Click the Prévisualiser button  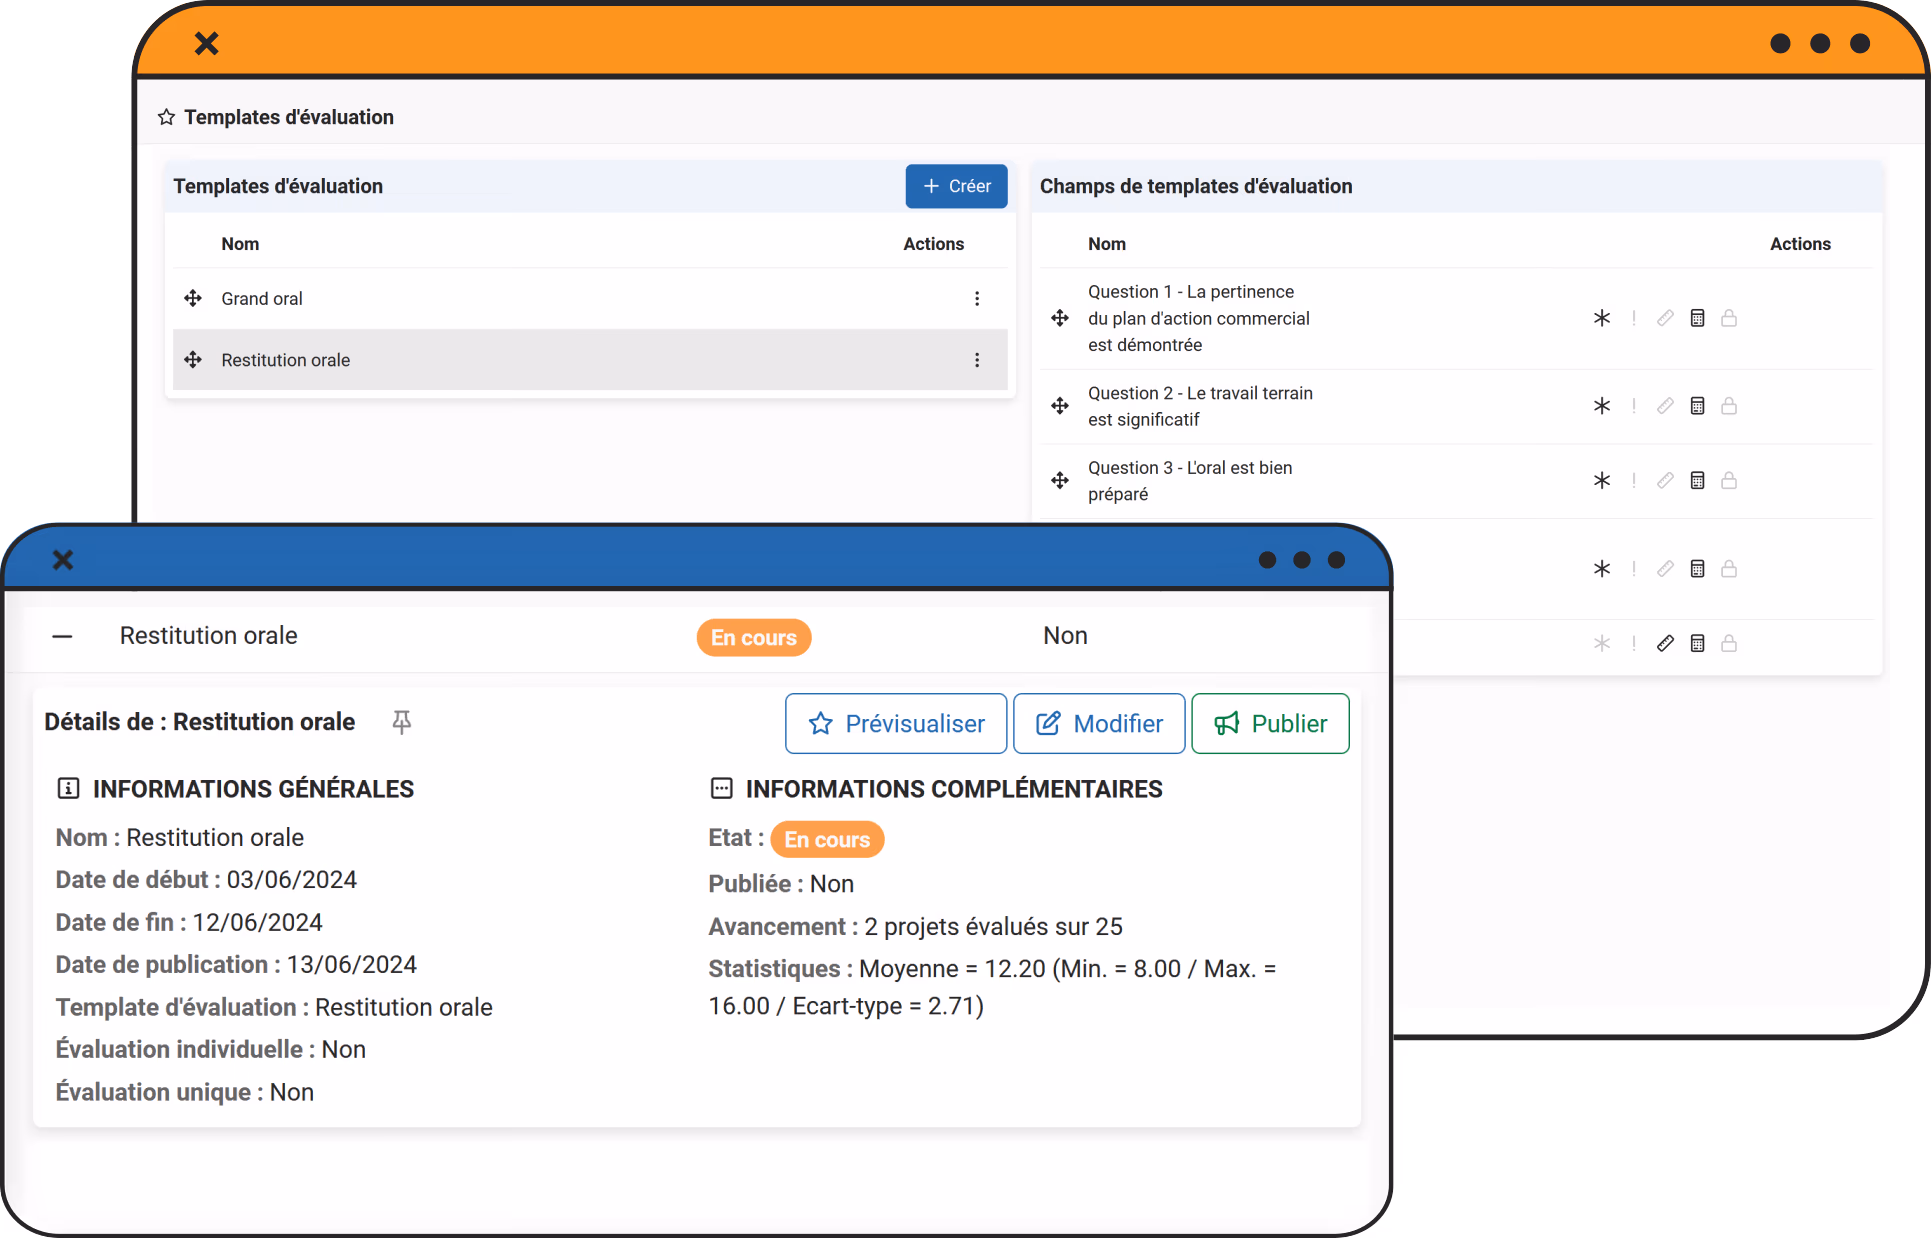(896, 724)
